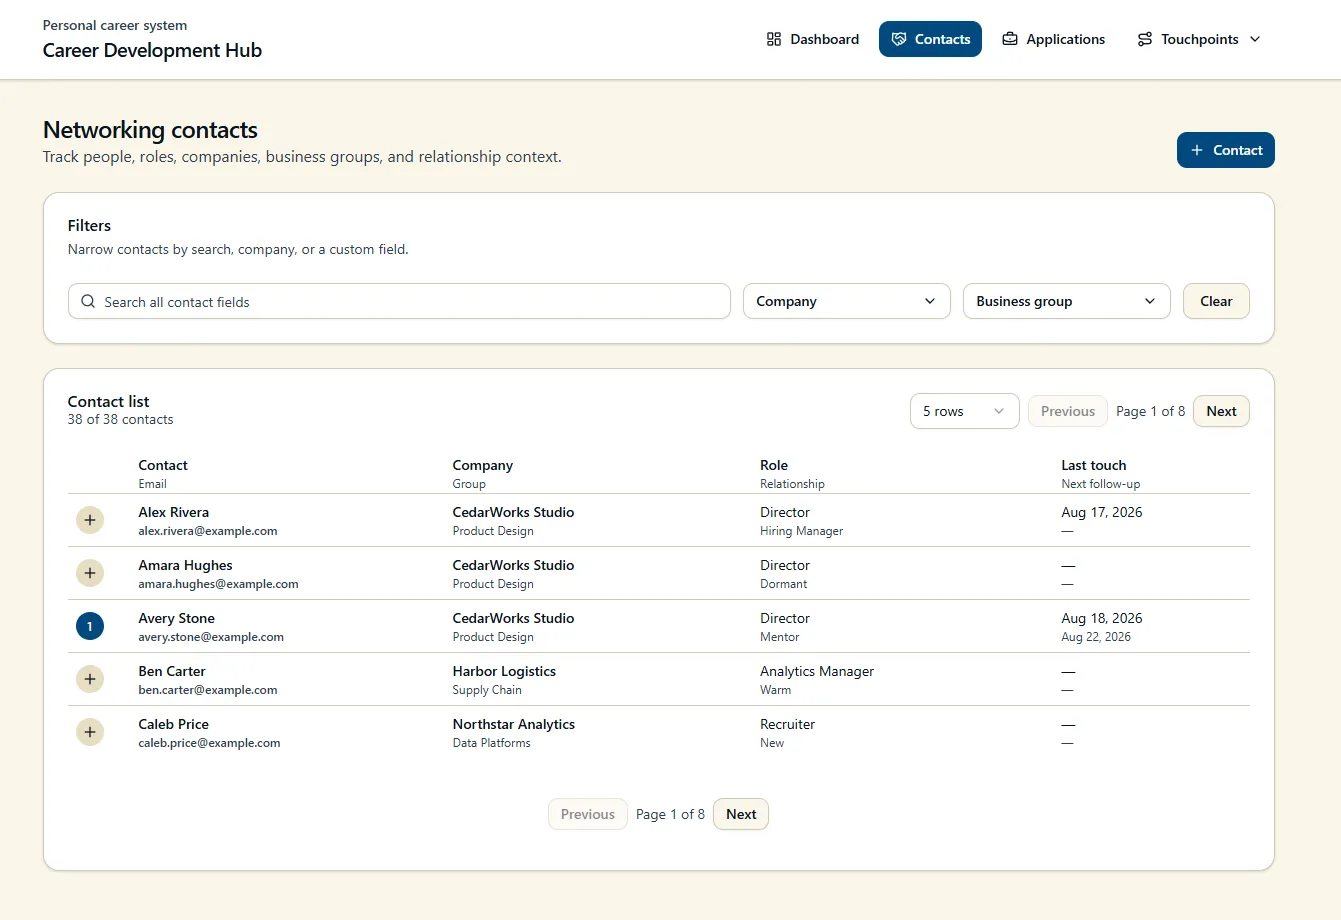The width and height of the screenshot is (1341, 920).
Task: Open the Company filter dropdown
Action: tap(847, 301)
